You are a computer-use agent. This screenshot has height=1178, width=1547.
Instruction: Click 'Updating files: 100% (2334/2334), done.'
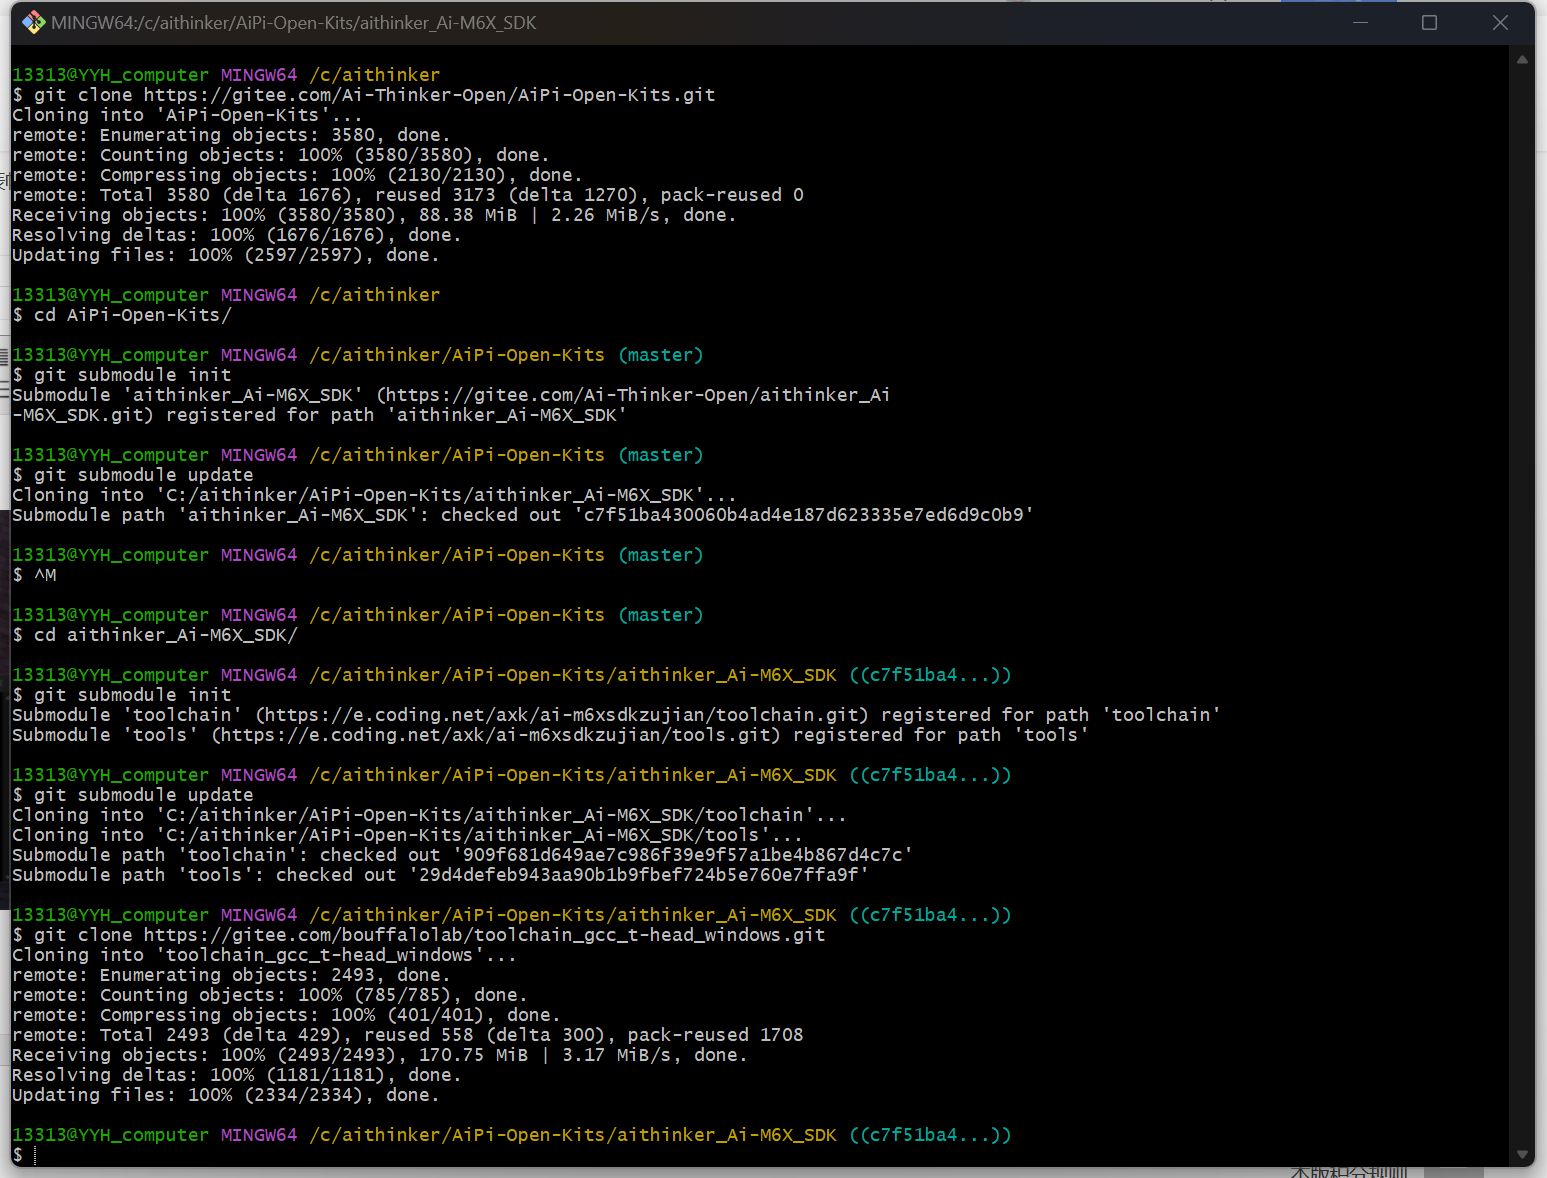tap(226, 1095)
